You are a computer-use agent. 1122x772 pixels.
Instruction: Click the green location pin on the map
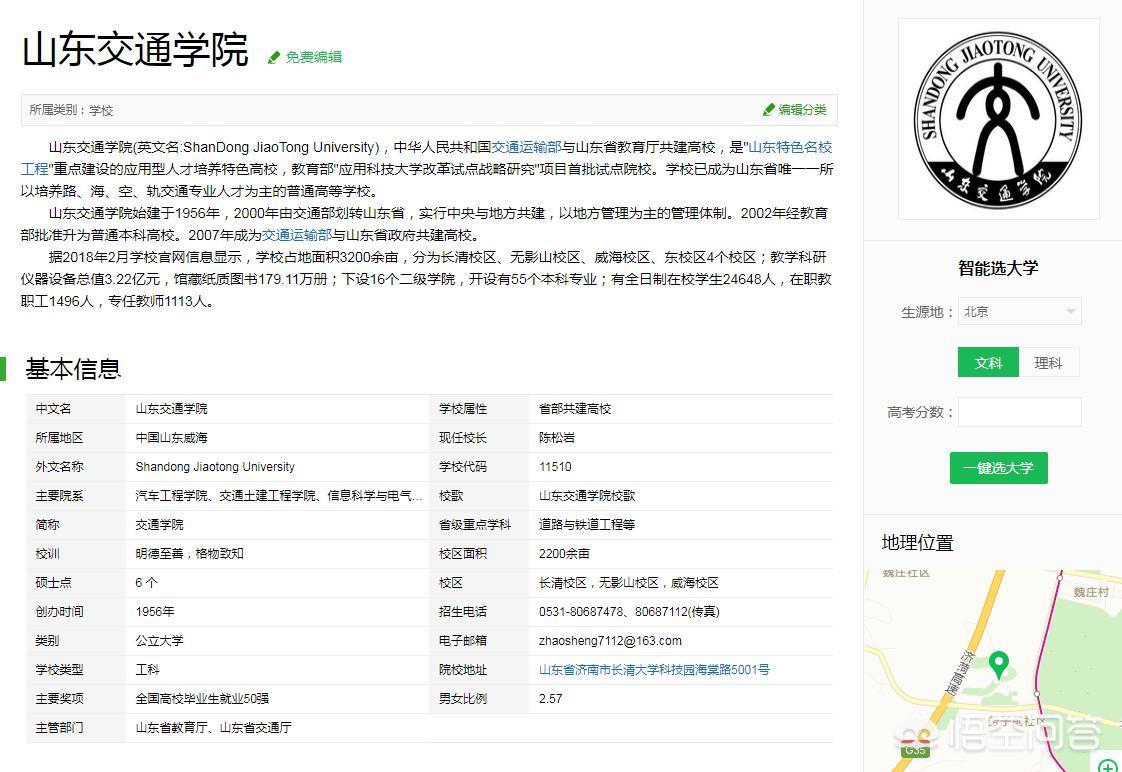tap(998, 665)
